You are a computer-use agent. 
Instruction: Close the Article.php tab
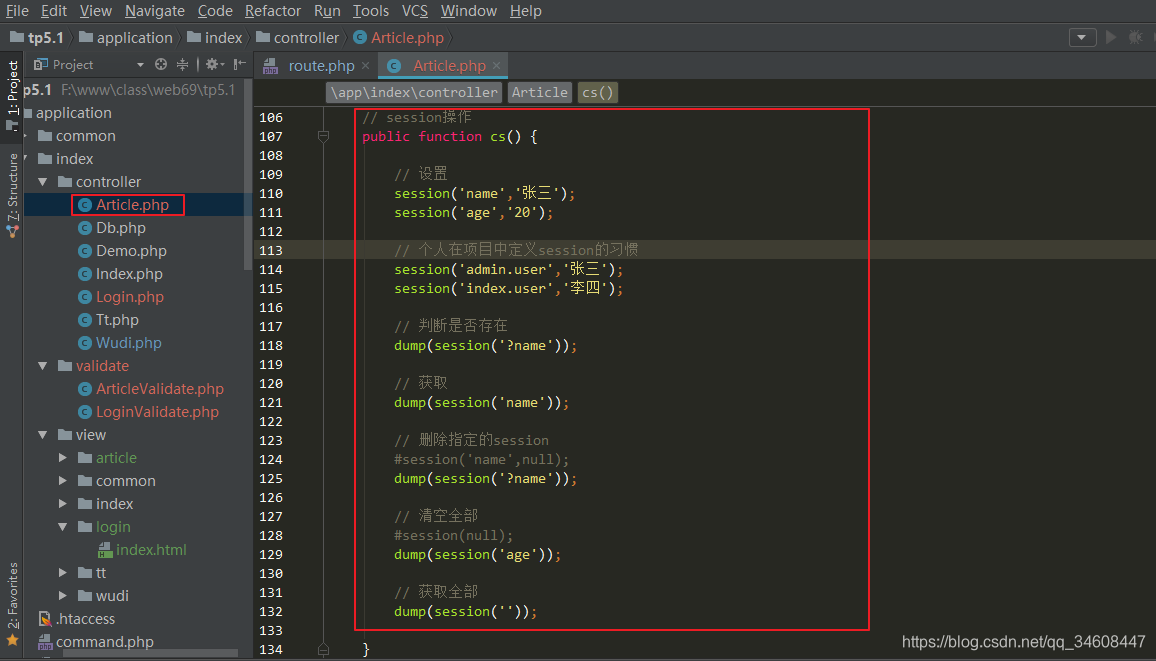pyautogui.click(x=497, y=66)
